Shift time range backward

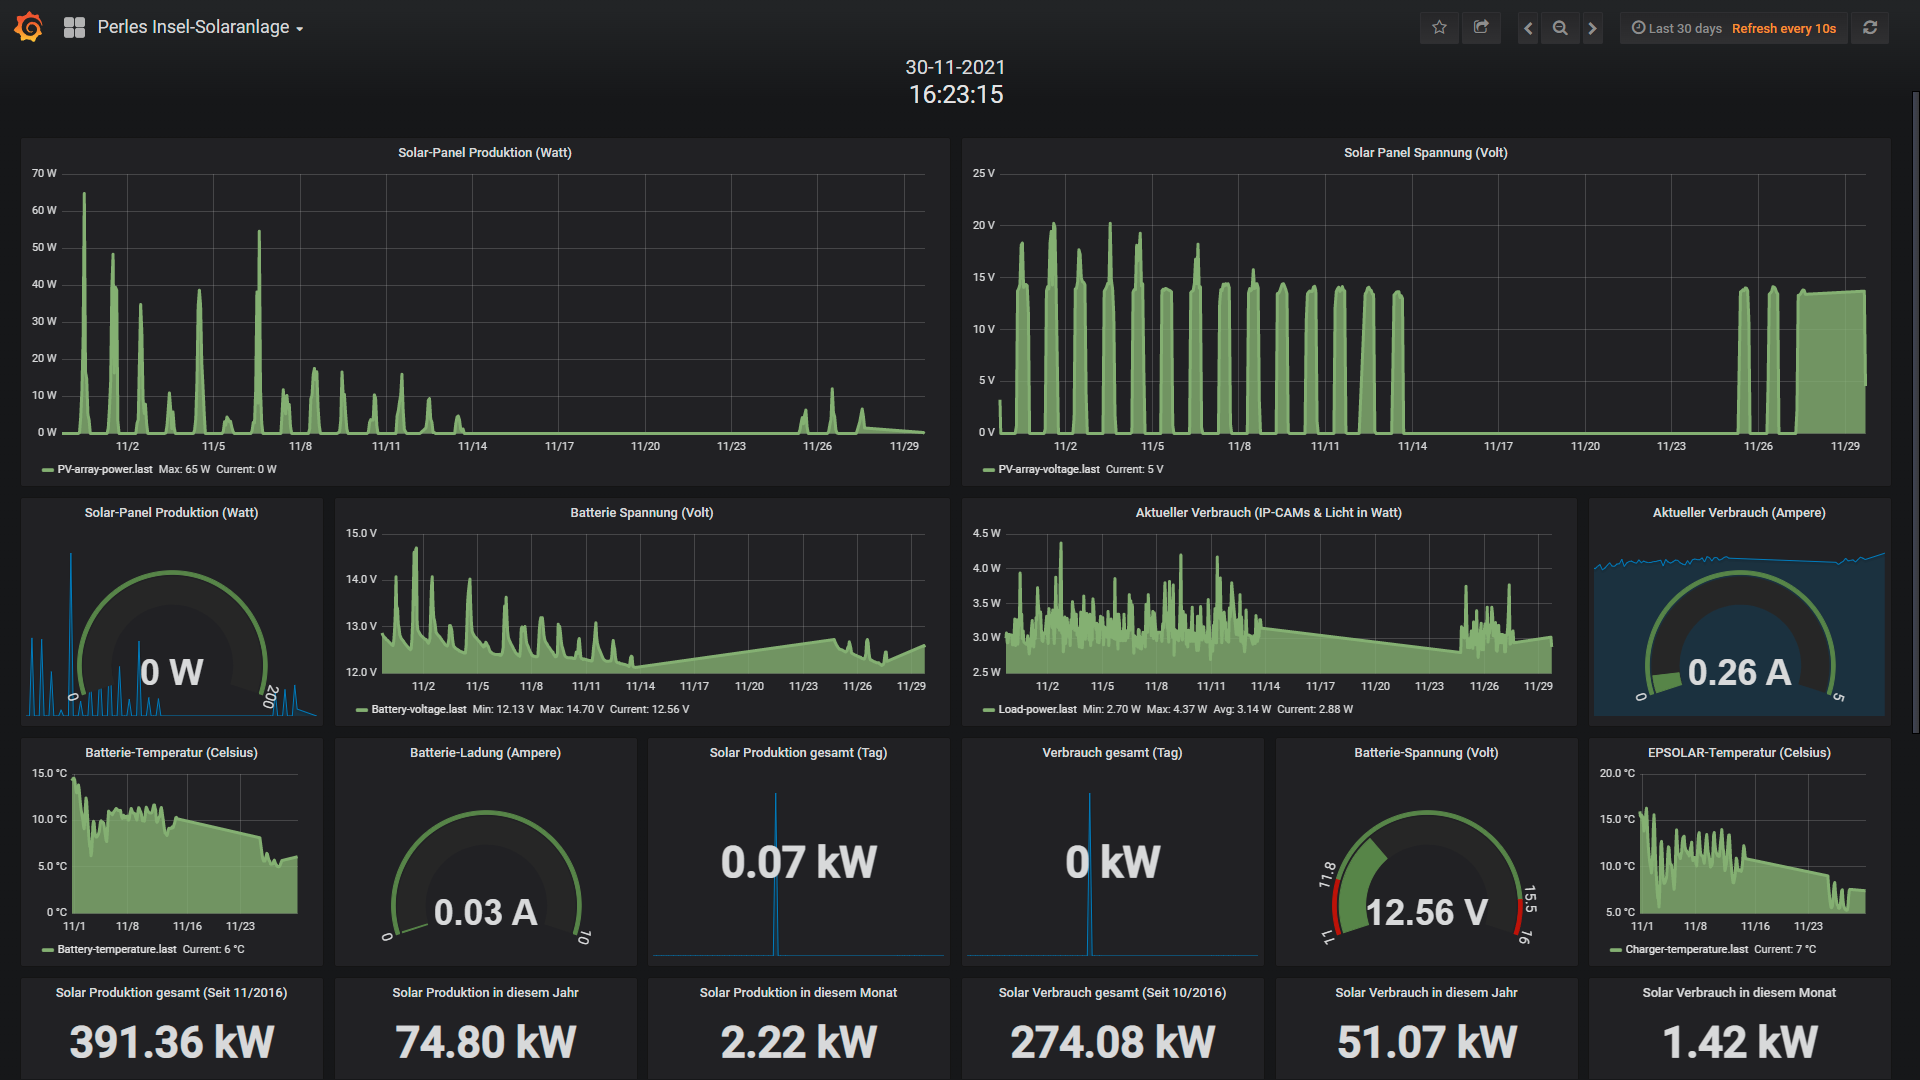pyautogui.click(x=1528, y=28)
